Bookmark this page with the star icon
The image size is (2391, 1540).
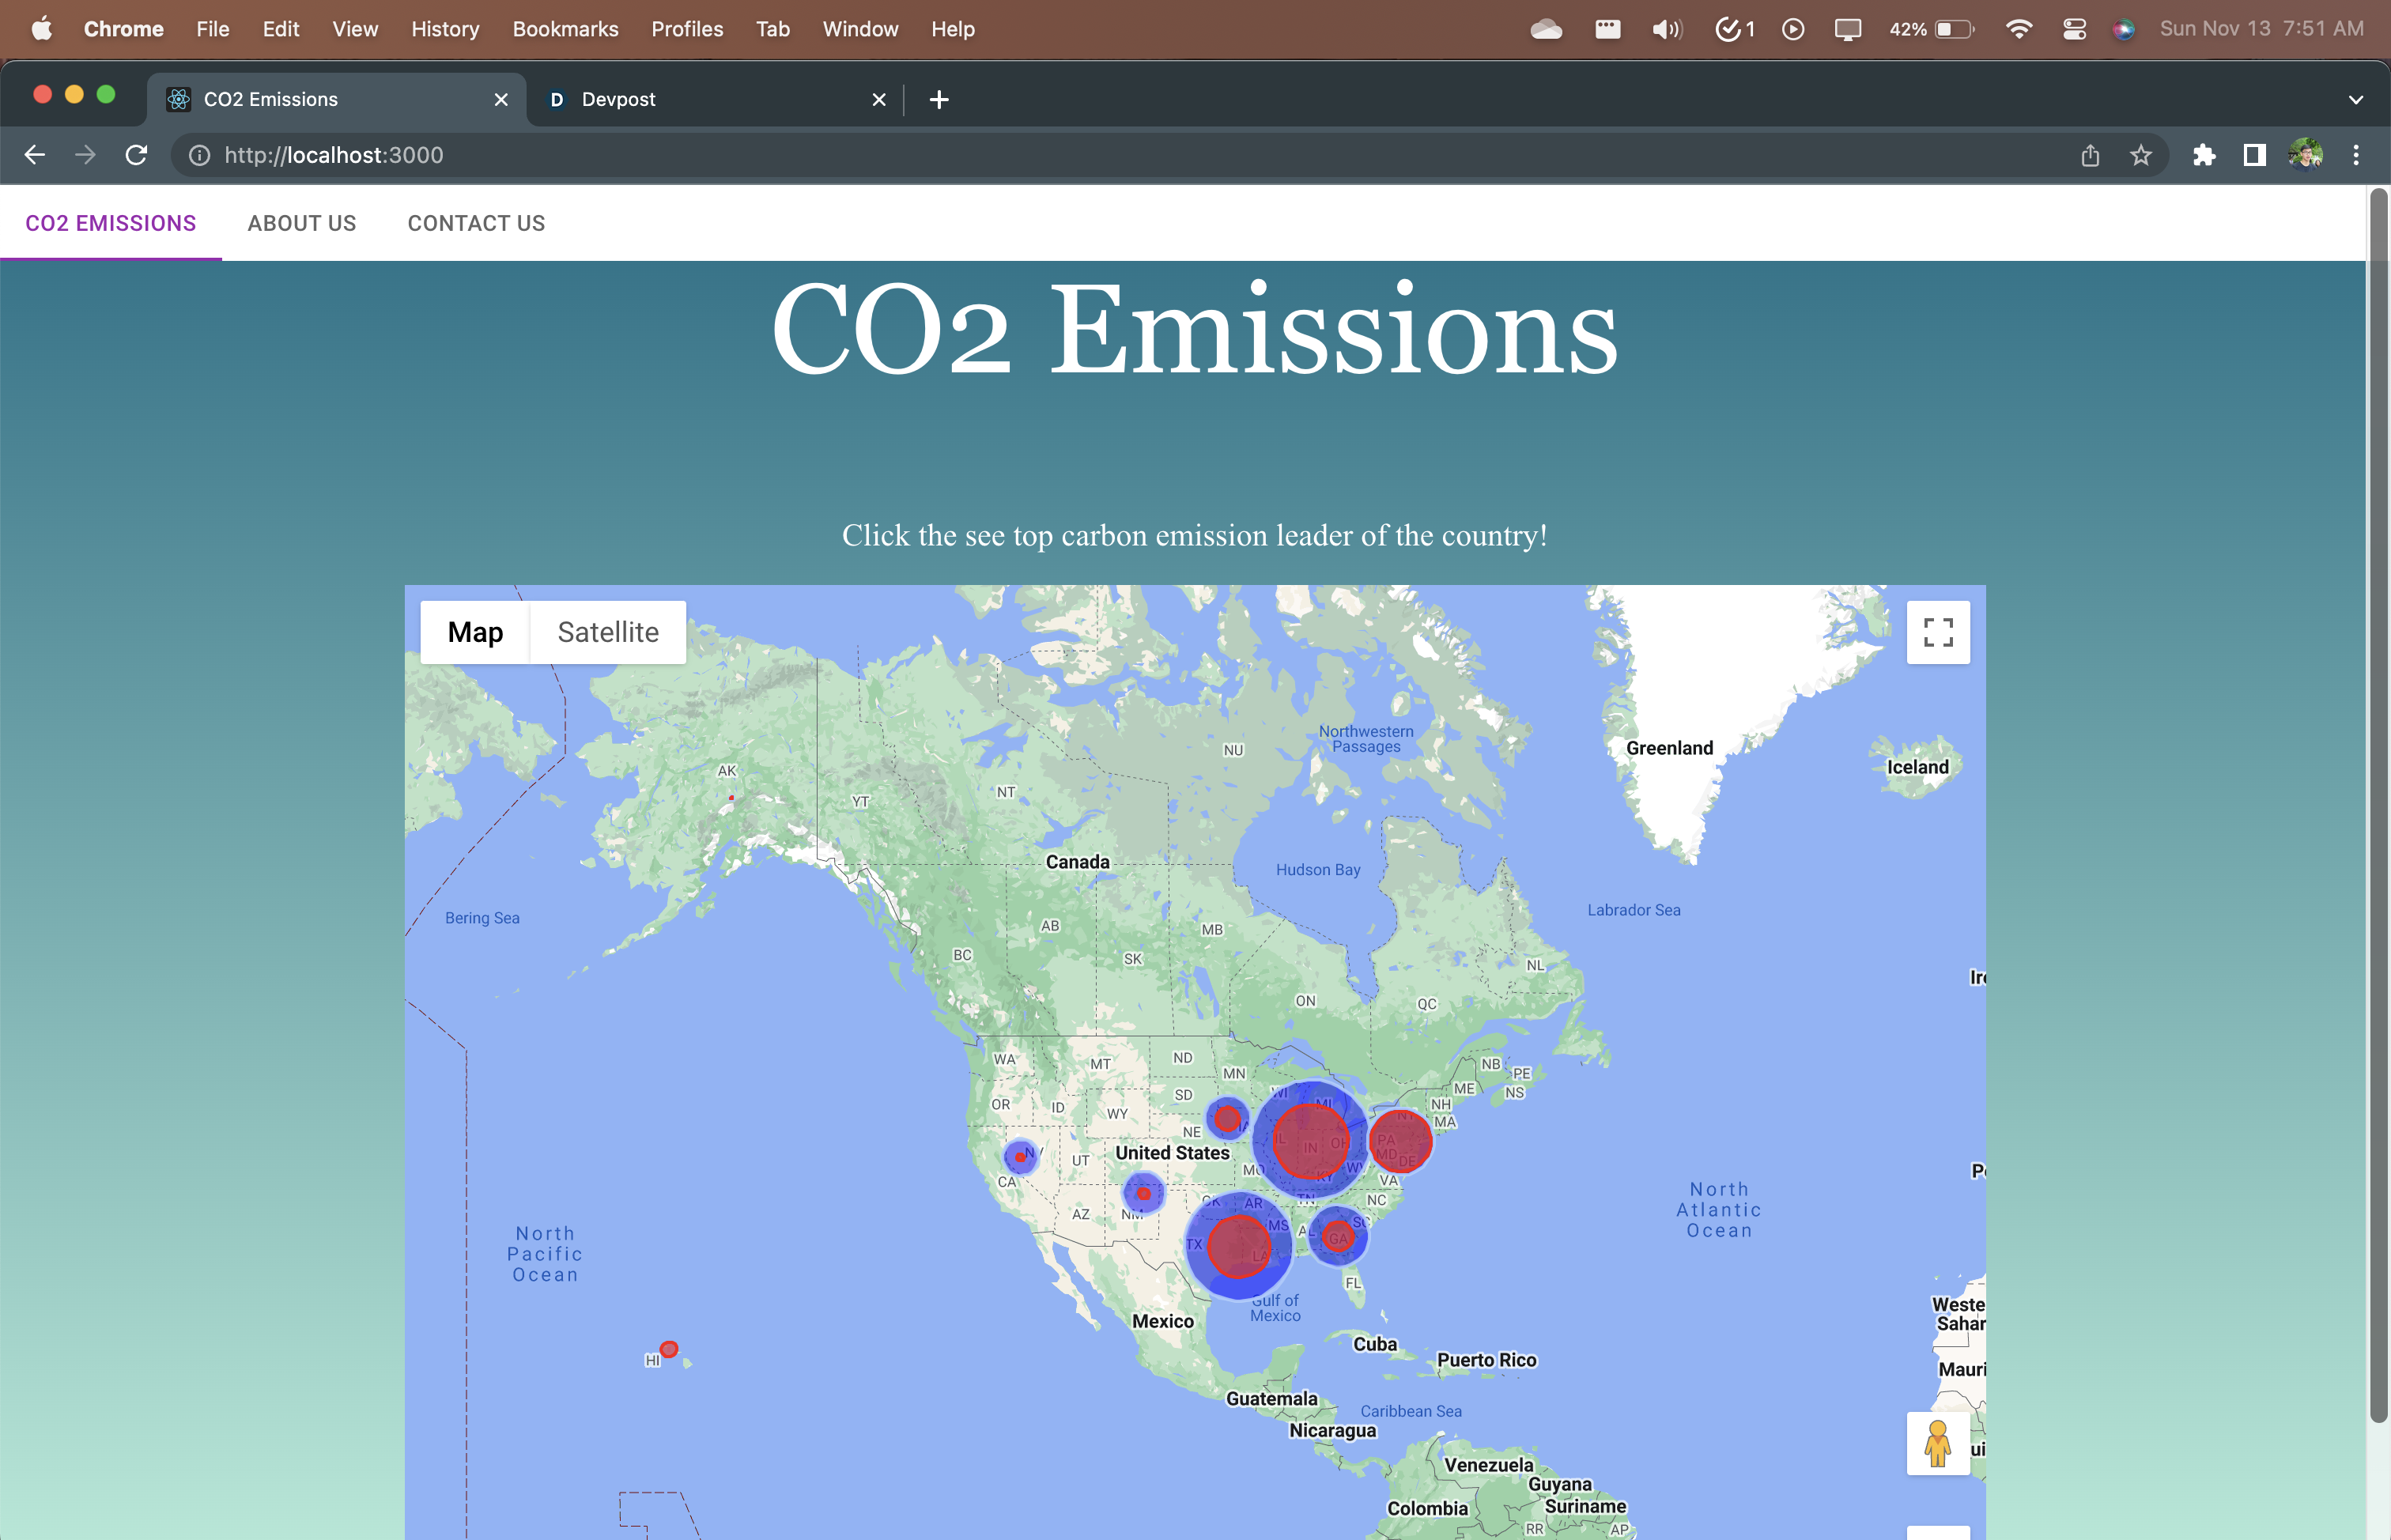click(x=2140, y=155)
